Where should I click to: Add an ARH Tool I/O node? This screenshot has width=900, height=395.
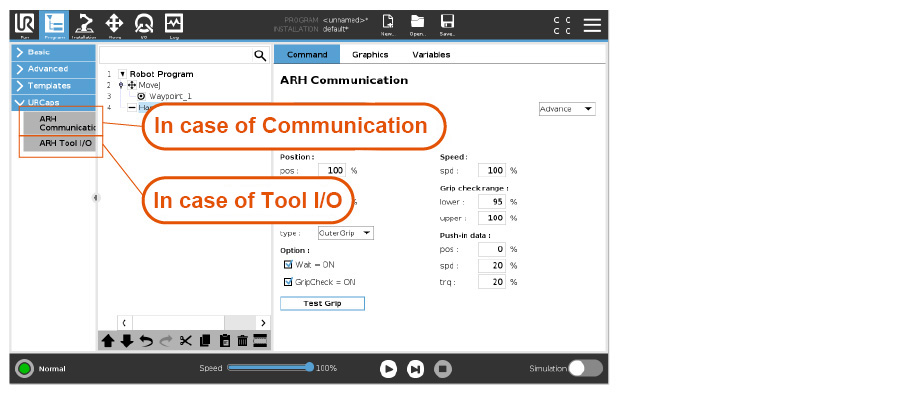[x=60, y=144]
